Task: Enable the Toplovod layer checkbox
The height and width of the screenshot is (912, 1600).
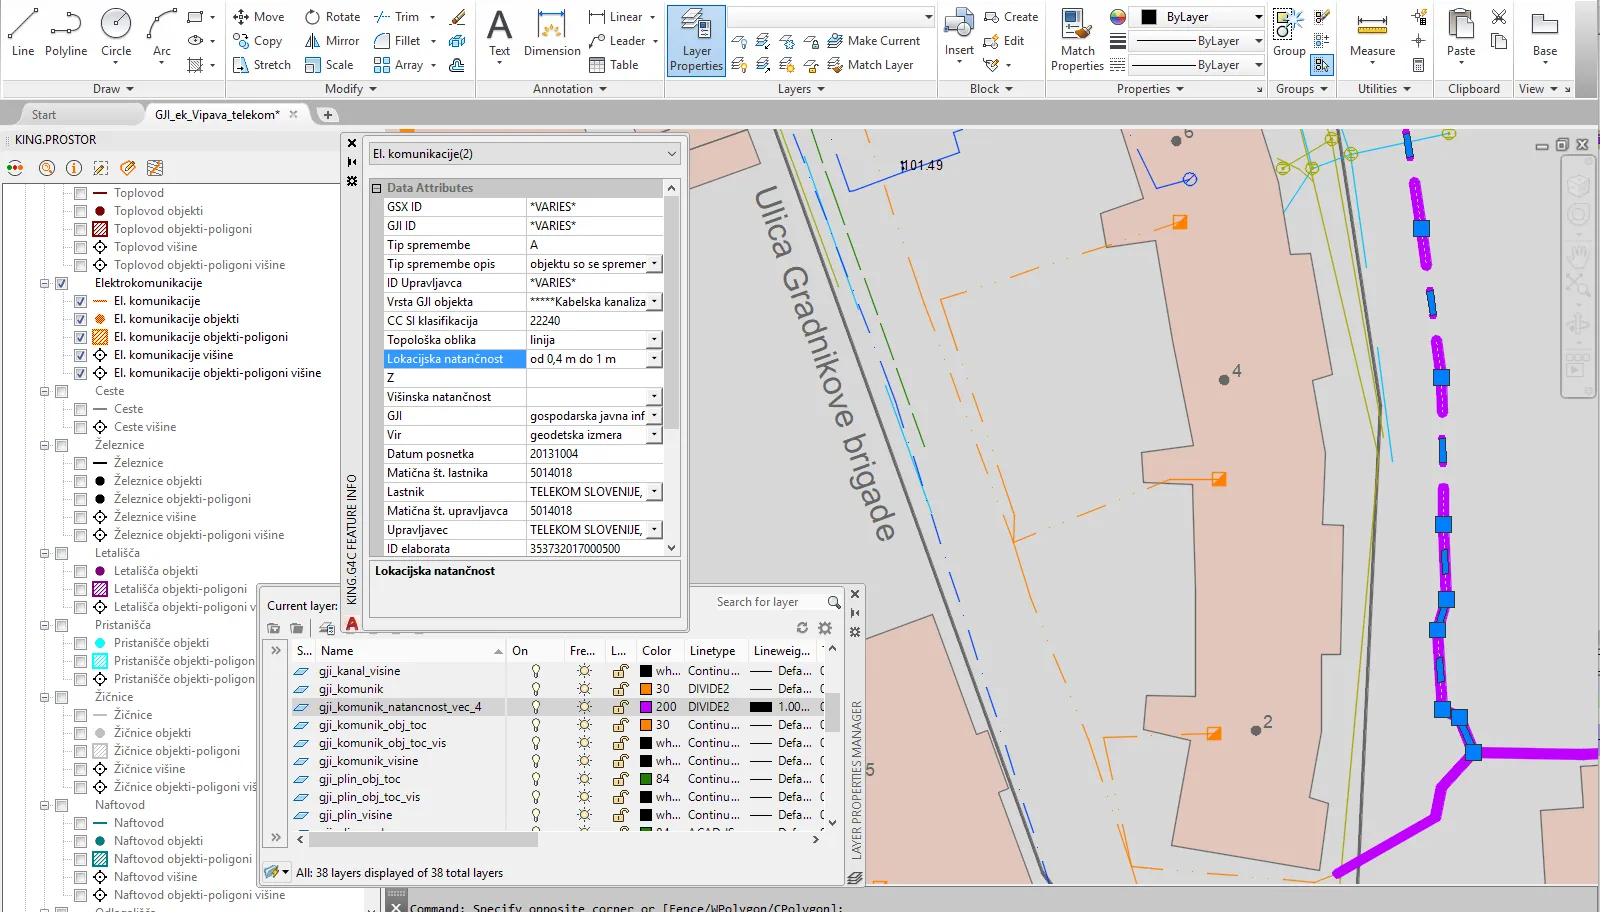Action: pos(81,193)
